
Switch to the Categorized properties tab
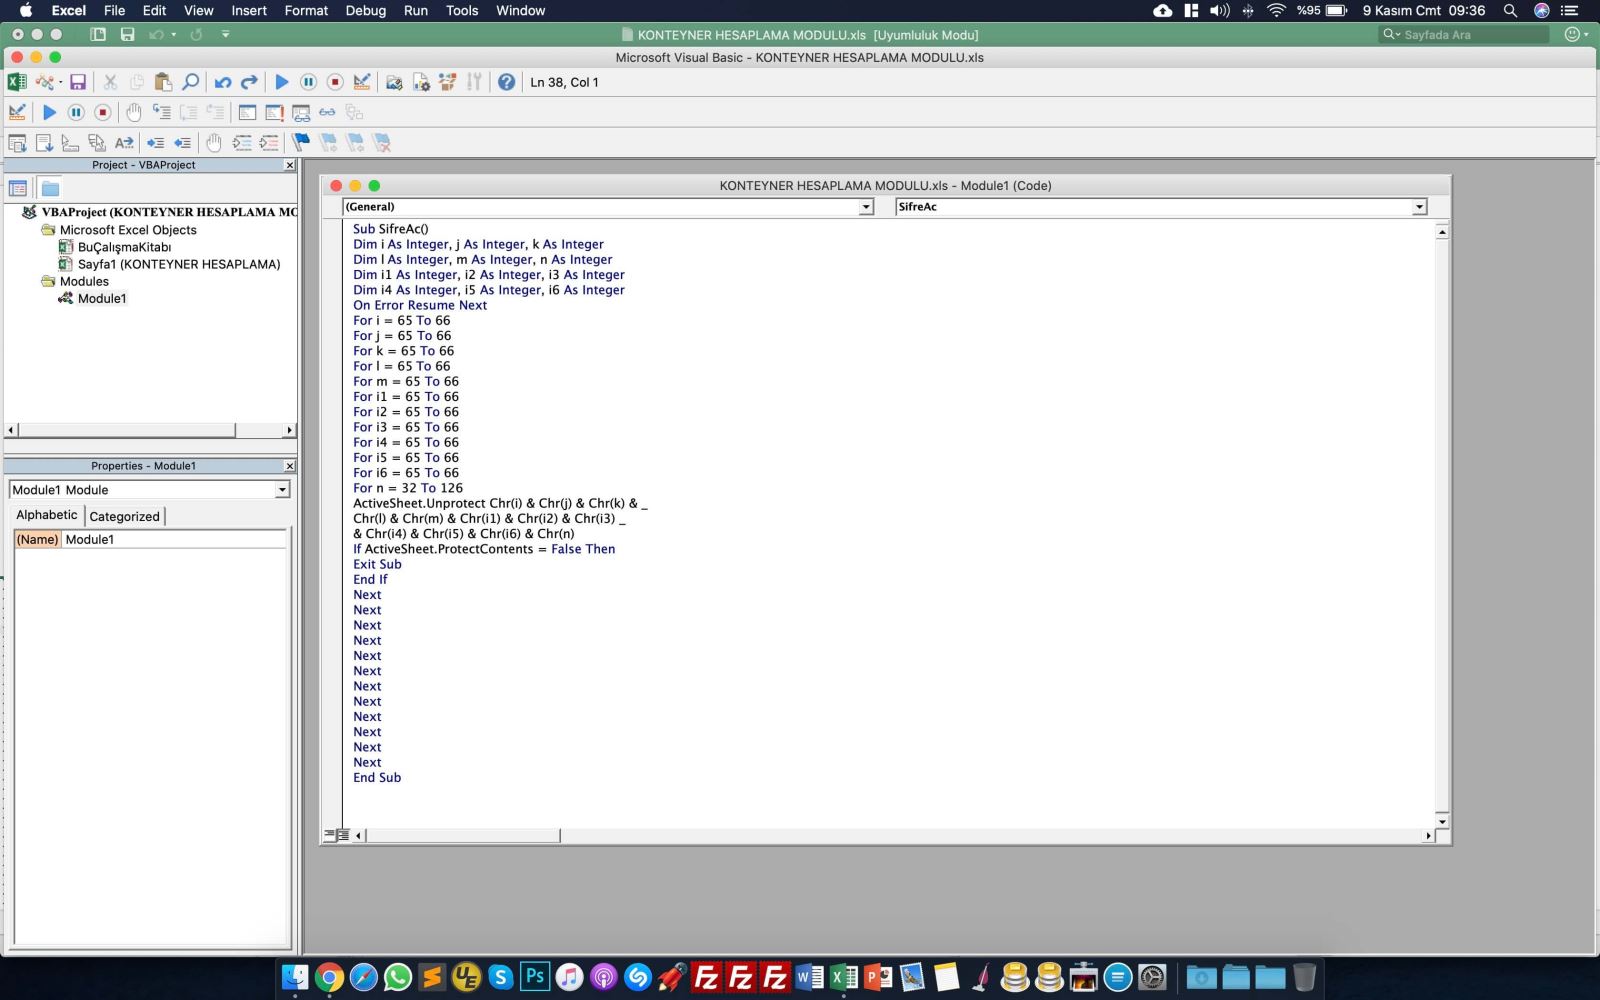pyautogui.click(x=124, y=516)
